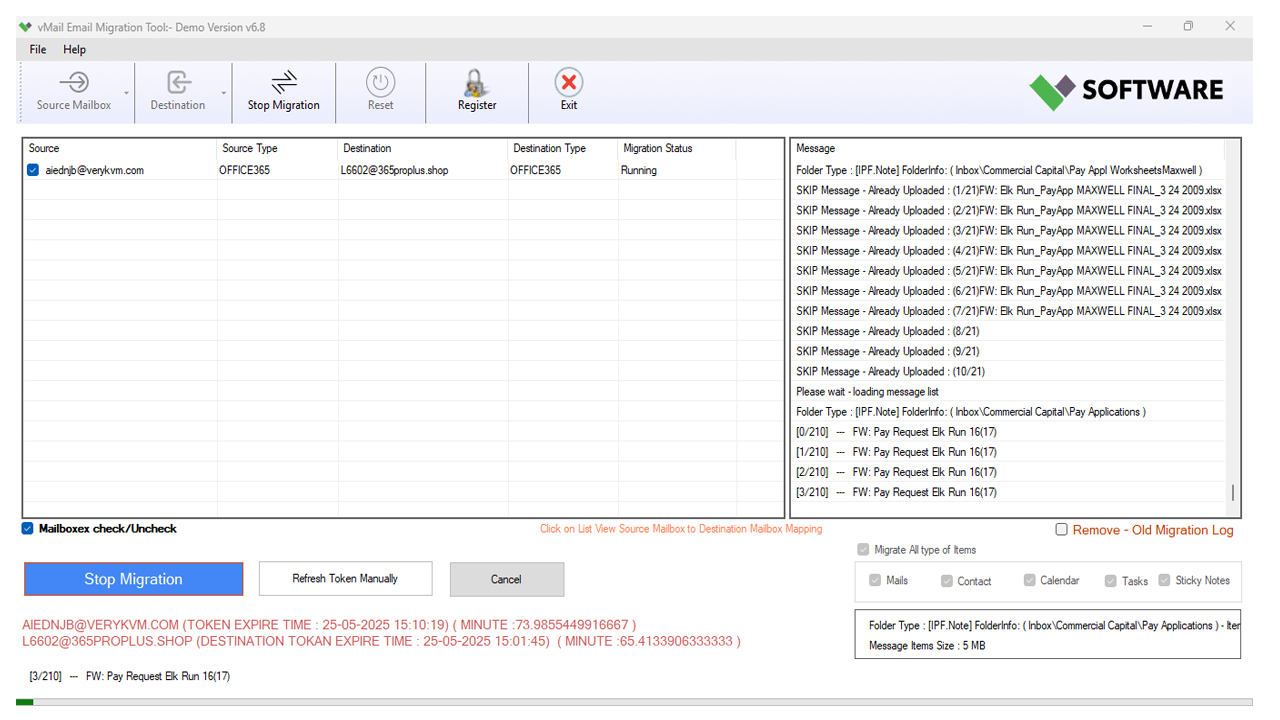Viewport: 1280px width, 720px height.
Task: Toggle the Tasks checkbox
Action: 1110,581
